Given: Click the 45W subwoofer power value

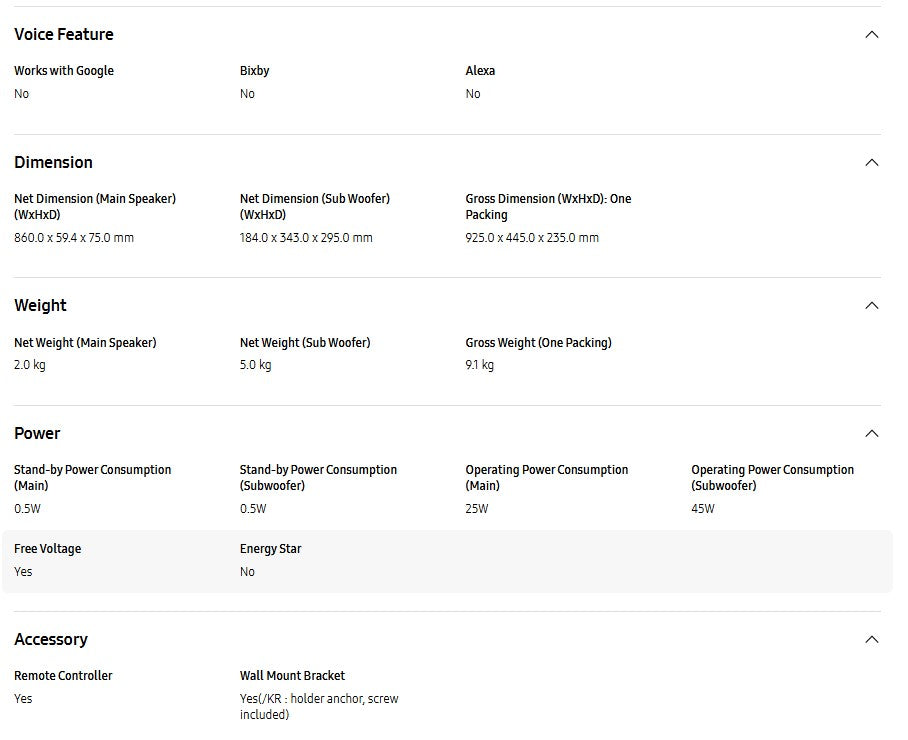Looking at the screenshot, I should [x=703, y=509].
